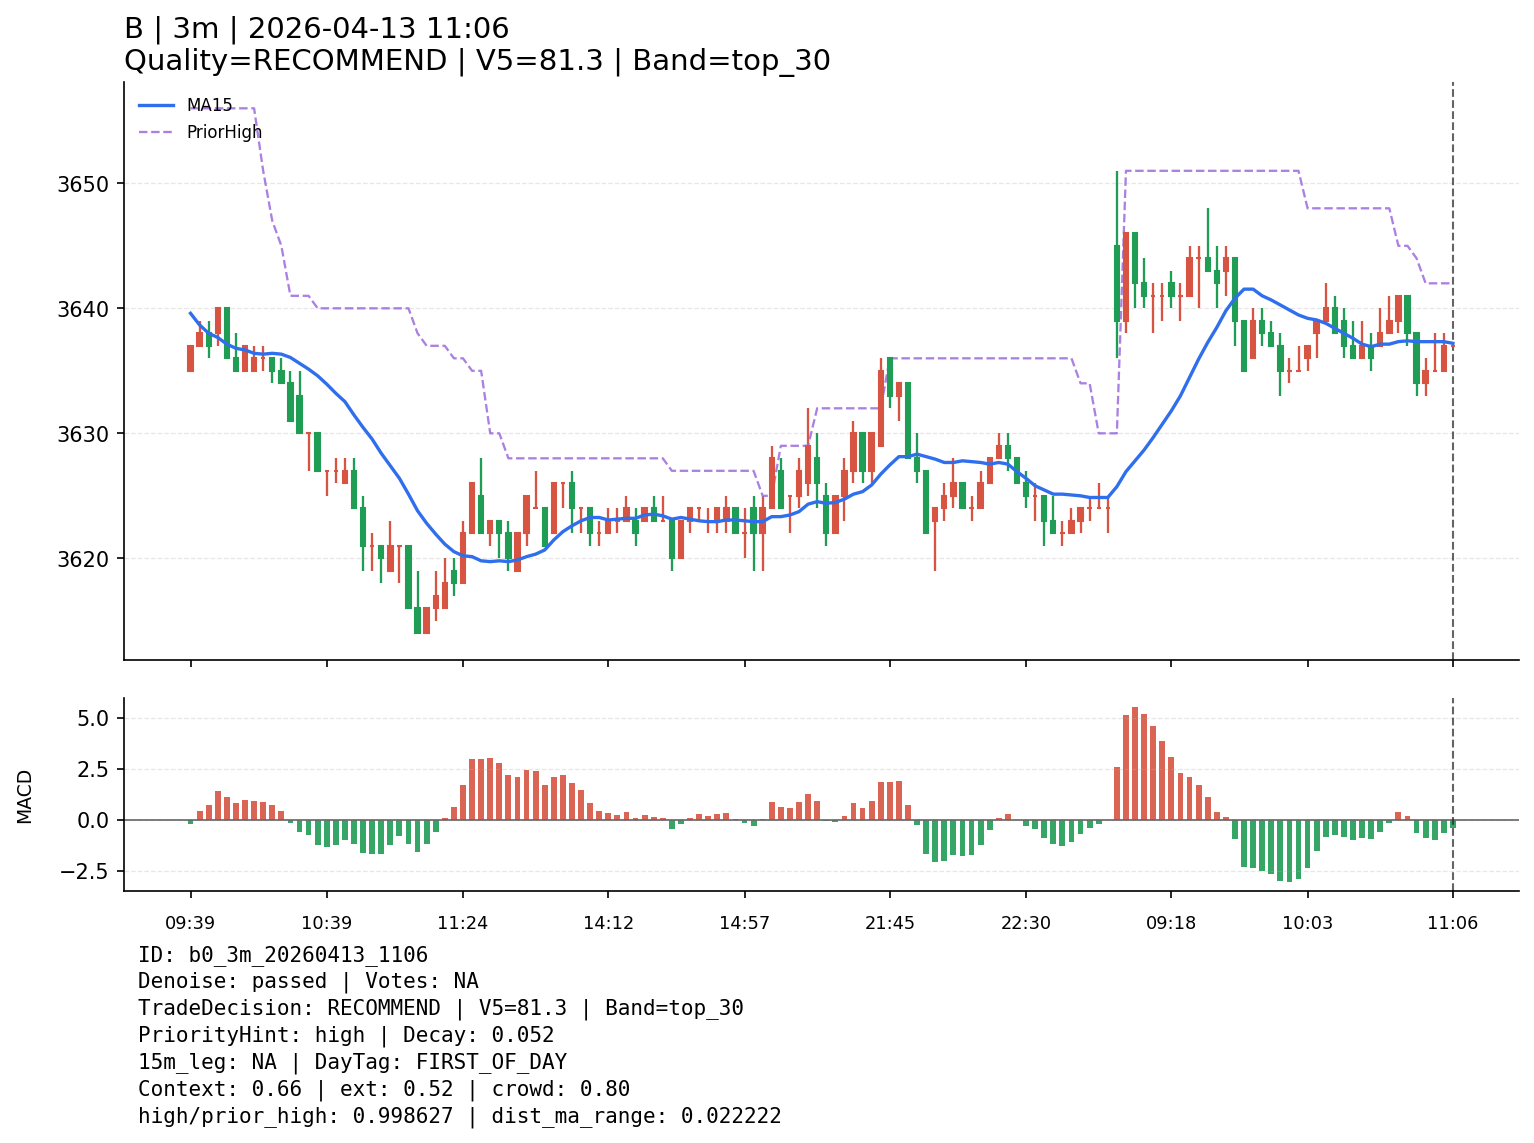Click the PriorityHint: high text line
This screenshot has height=1143, width=1534.
click(346, 1036)
